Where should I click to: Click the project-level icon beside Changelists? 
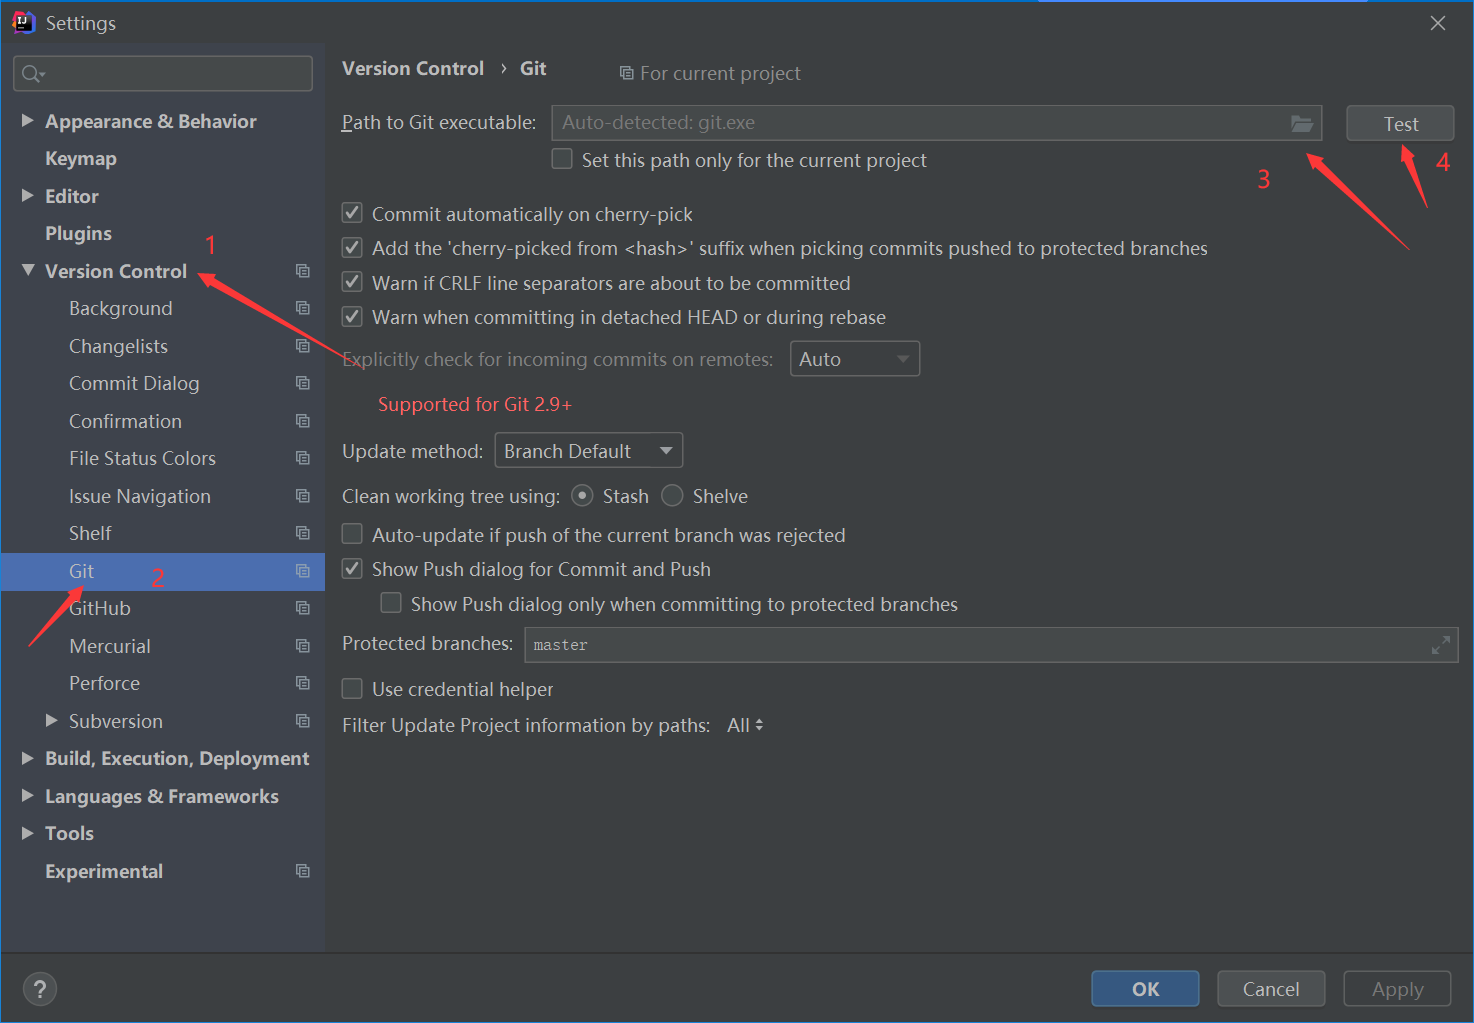coord(303,346)
